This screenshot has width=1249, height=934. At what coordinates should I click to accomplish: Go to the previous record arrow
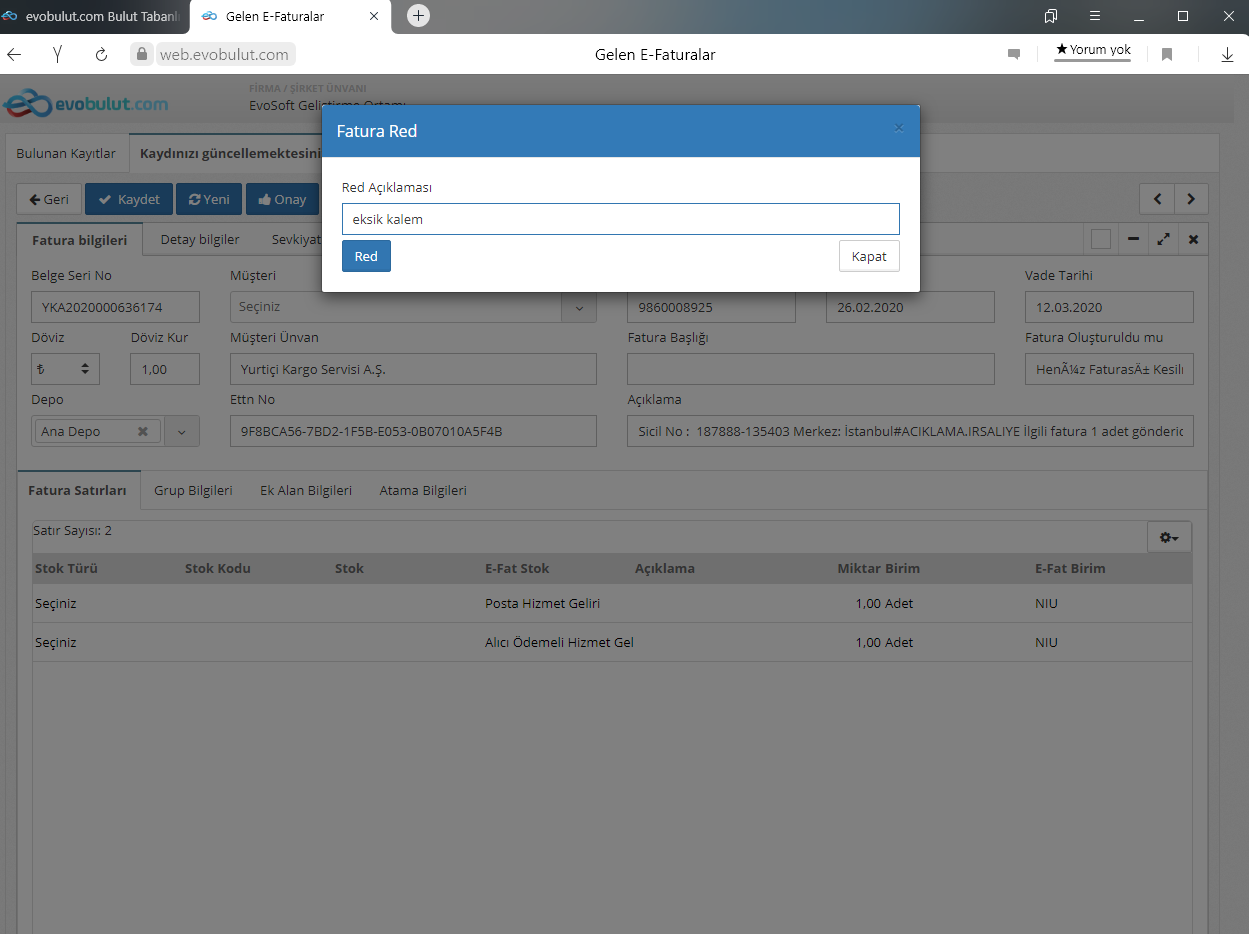coord(1157,199)
